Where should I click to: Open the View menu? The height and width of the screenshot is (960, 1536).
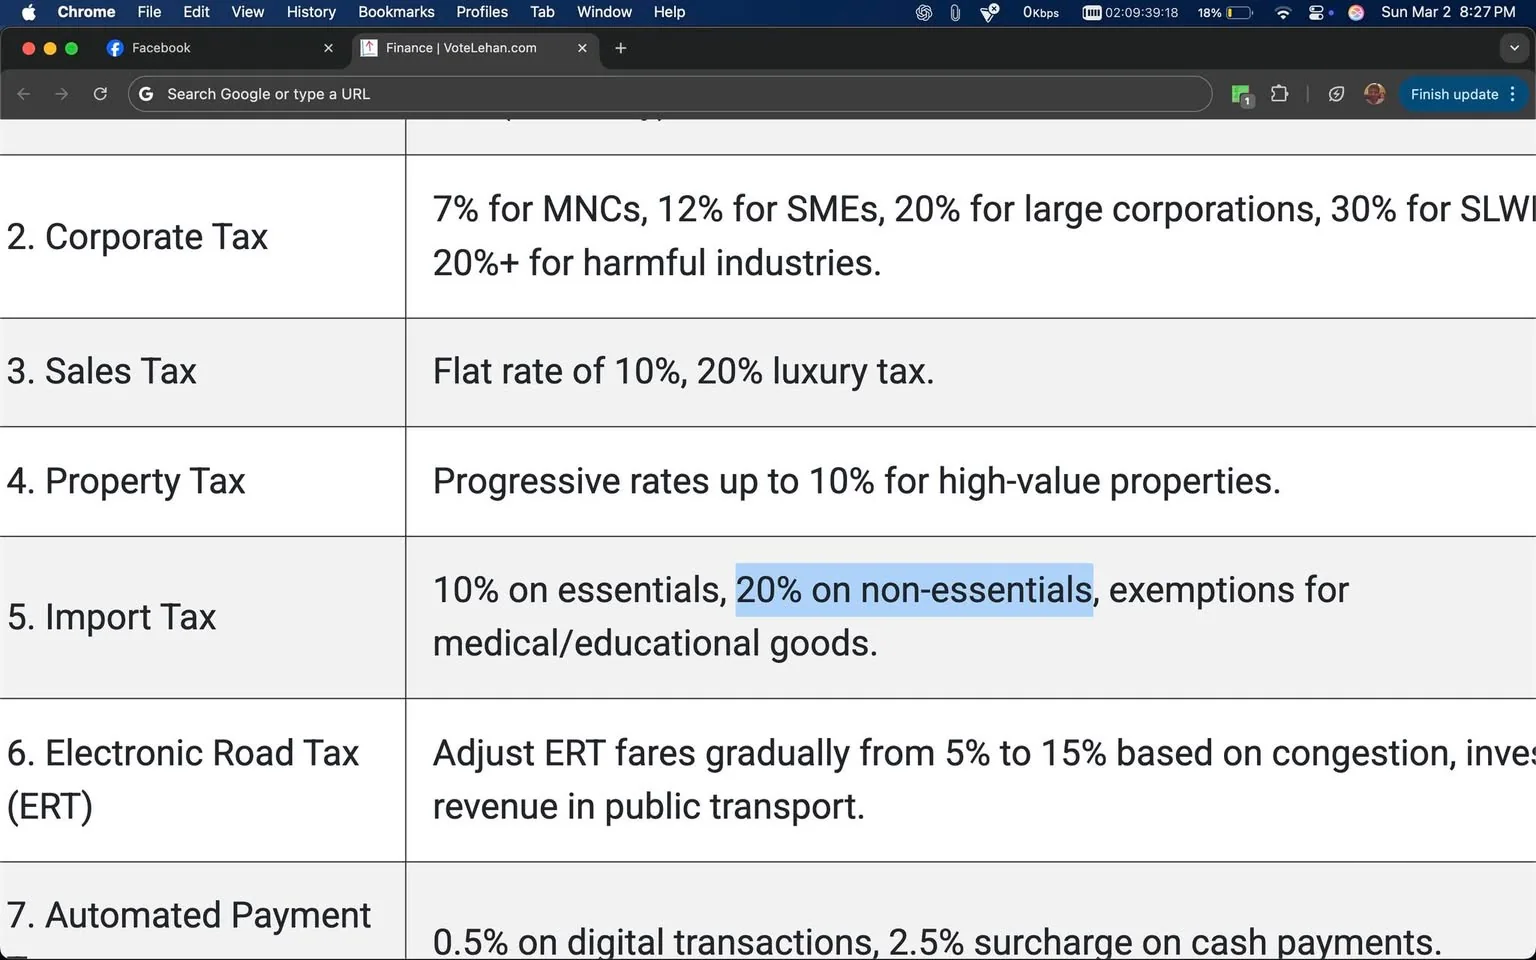(x=247, y=12)
